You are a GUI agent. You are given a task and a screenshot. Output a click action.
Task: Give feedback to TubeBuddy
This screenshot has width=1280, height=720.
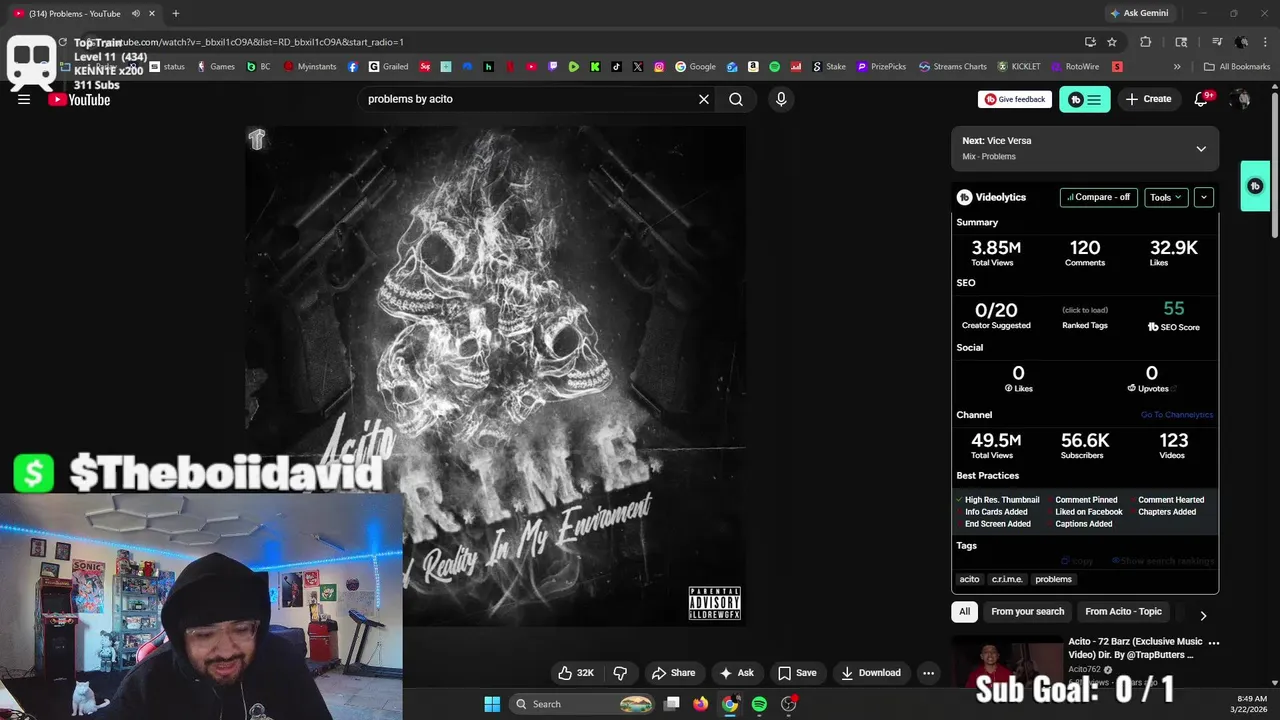(1015, 99)
